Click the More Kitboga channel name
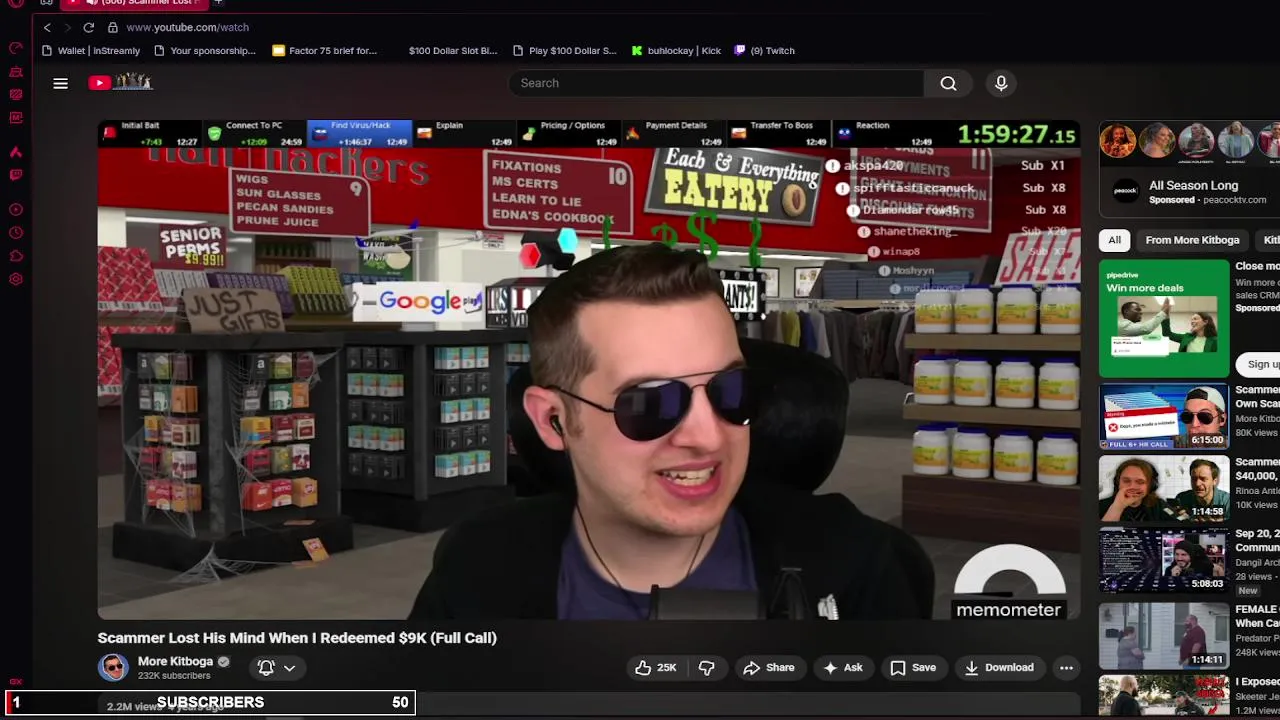 pos(175,661)
